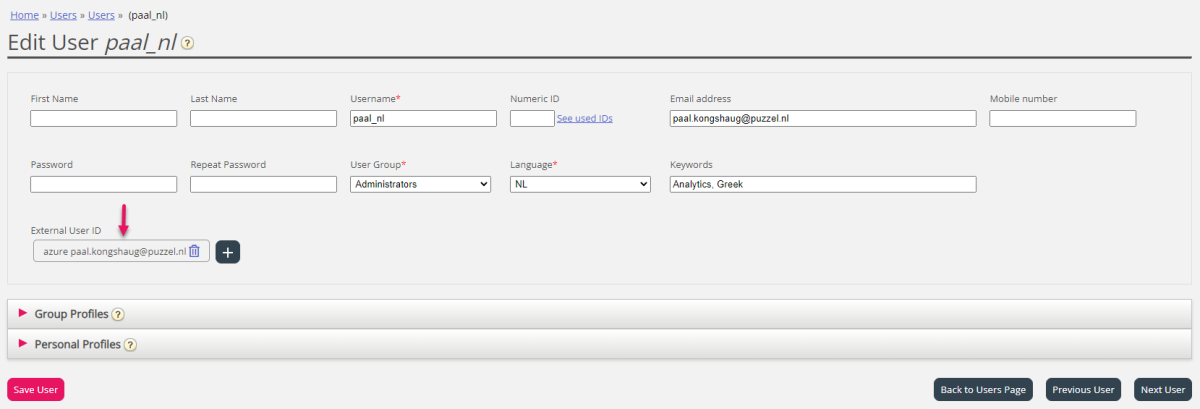Go to Home breadcrumb link
This screenshot has height=409, width=1200.
(24, 15)
